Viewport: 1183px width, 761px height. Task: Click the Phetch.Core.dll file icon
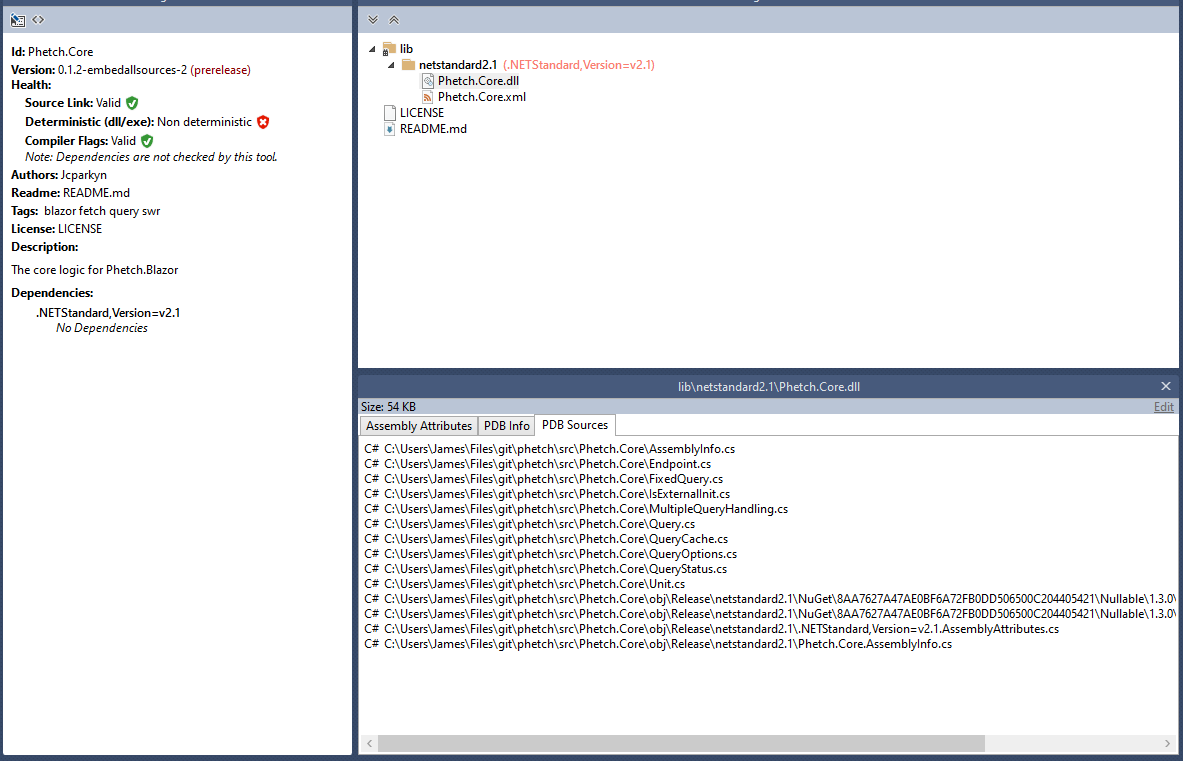pos(427,81)
